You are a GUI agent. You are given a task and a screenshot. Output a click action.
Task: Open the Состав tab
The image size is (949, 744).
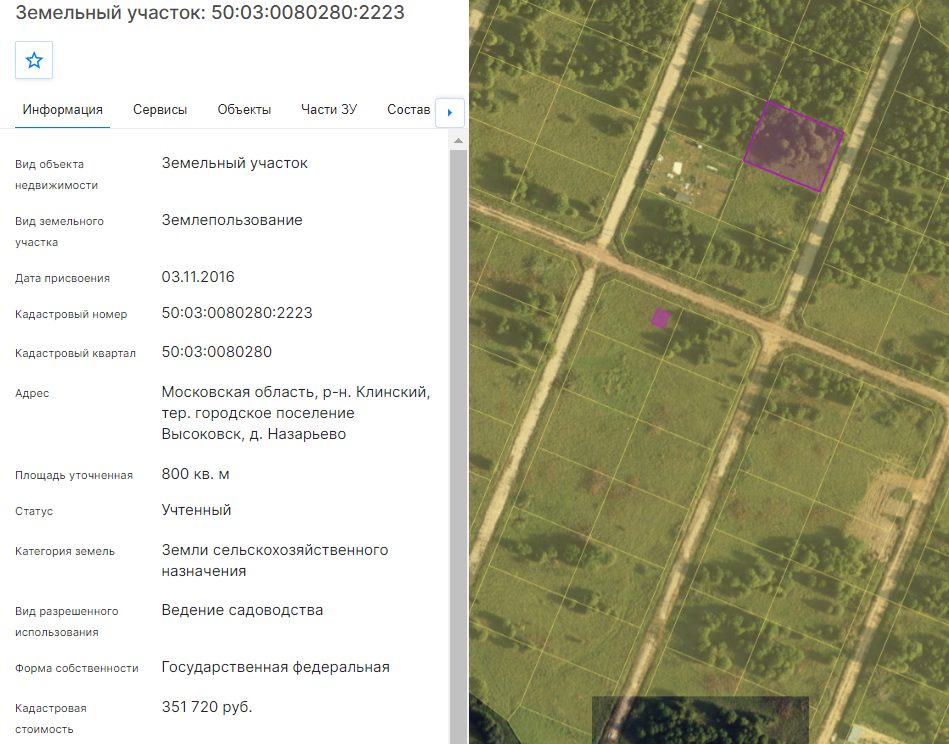click(x=409, y=110)
